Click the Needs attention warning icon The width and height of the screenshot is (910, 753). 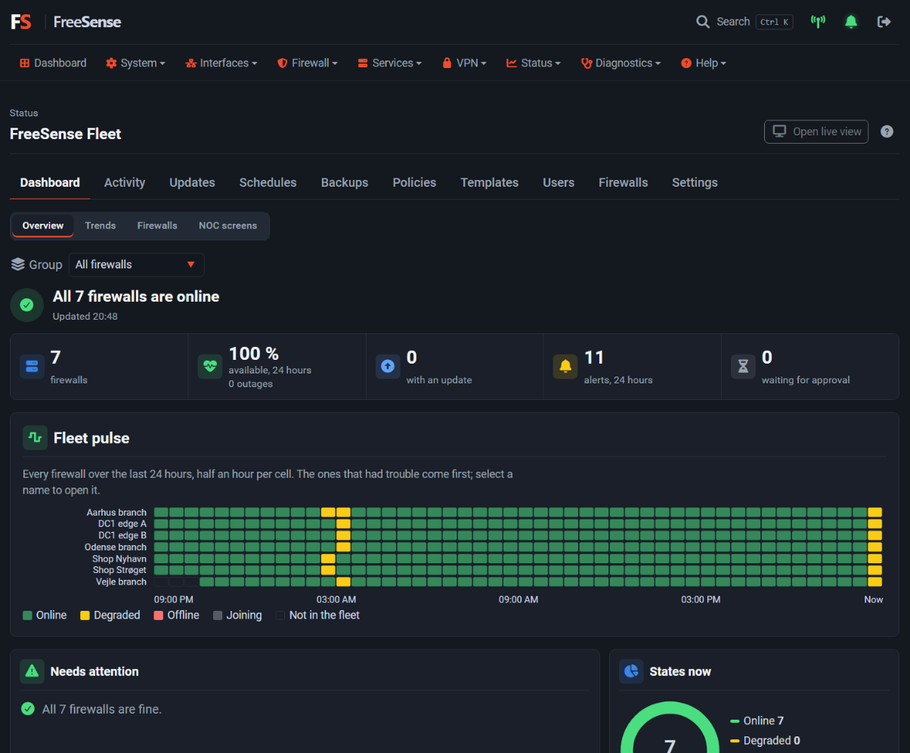tap(32, 671)
